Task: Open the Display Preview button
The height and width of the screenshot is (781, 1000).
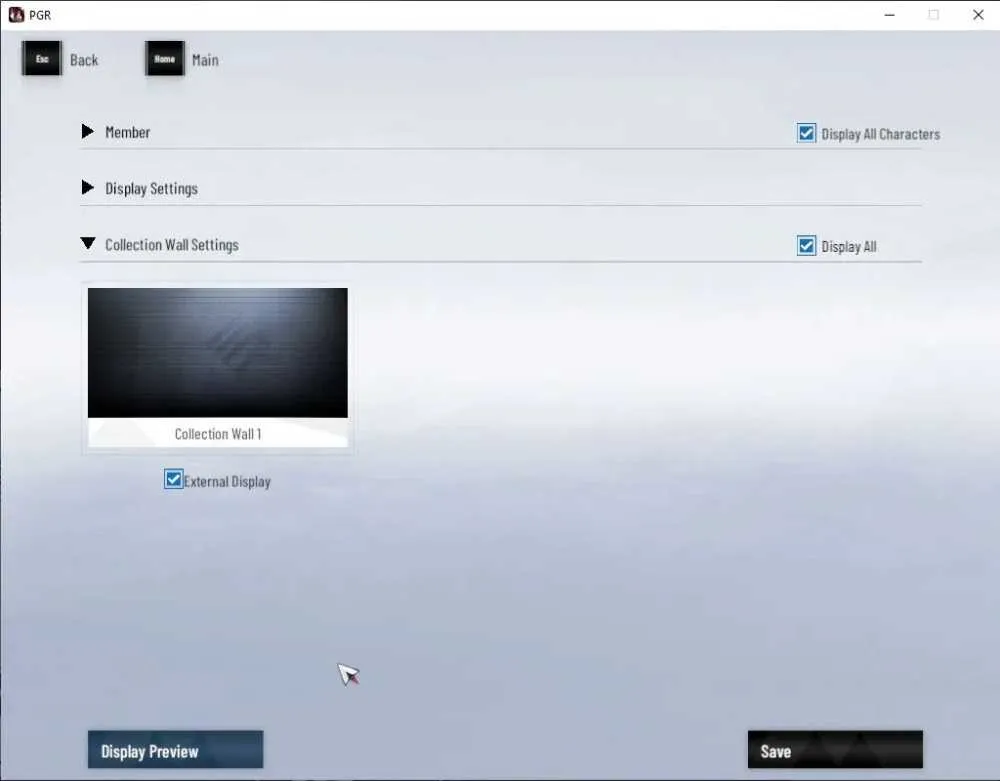Action: coord(175,750)
